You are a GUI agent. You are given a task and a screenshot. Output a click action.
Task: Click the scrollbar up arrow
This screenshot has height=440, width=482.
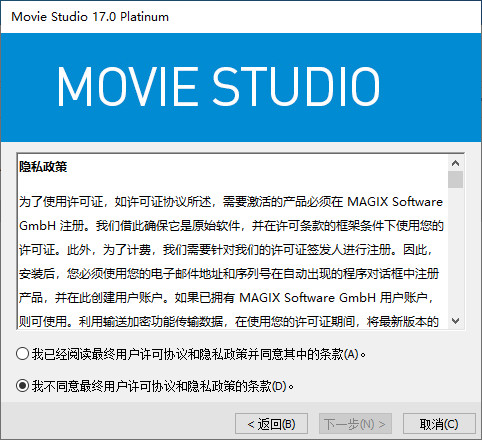click(455, 163)
